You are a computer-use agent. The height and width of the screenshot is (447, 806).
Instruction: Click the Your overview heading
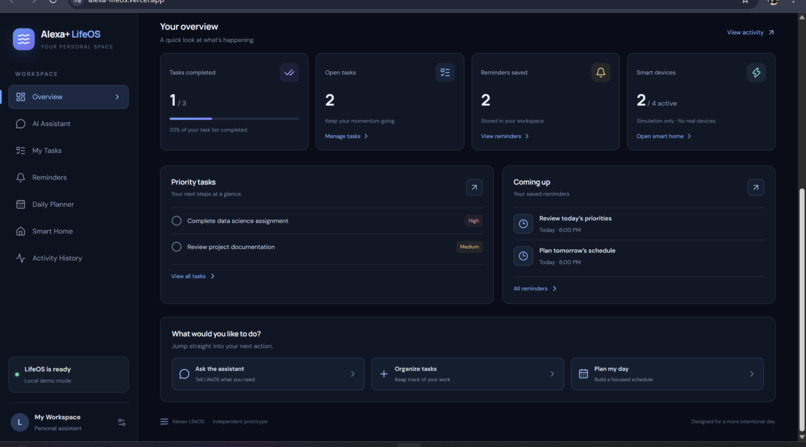click(189, 27)
